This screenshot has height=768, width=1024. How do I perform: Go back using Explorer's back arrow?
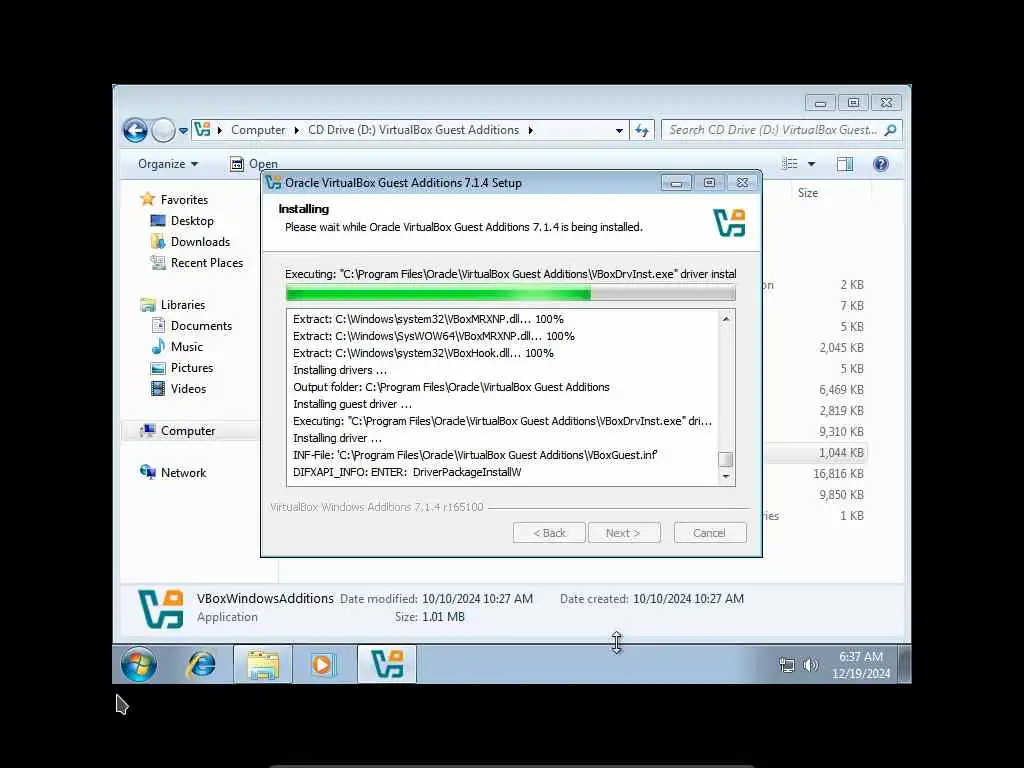tap(135, 130)
